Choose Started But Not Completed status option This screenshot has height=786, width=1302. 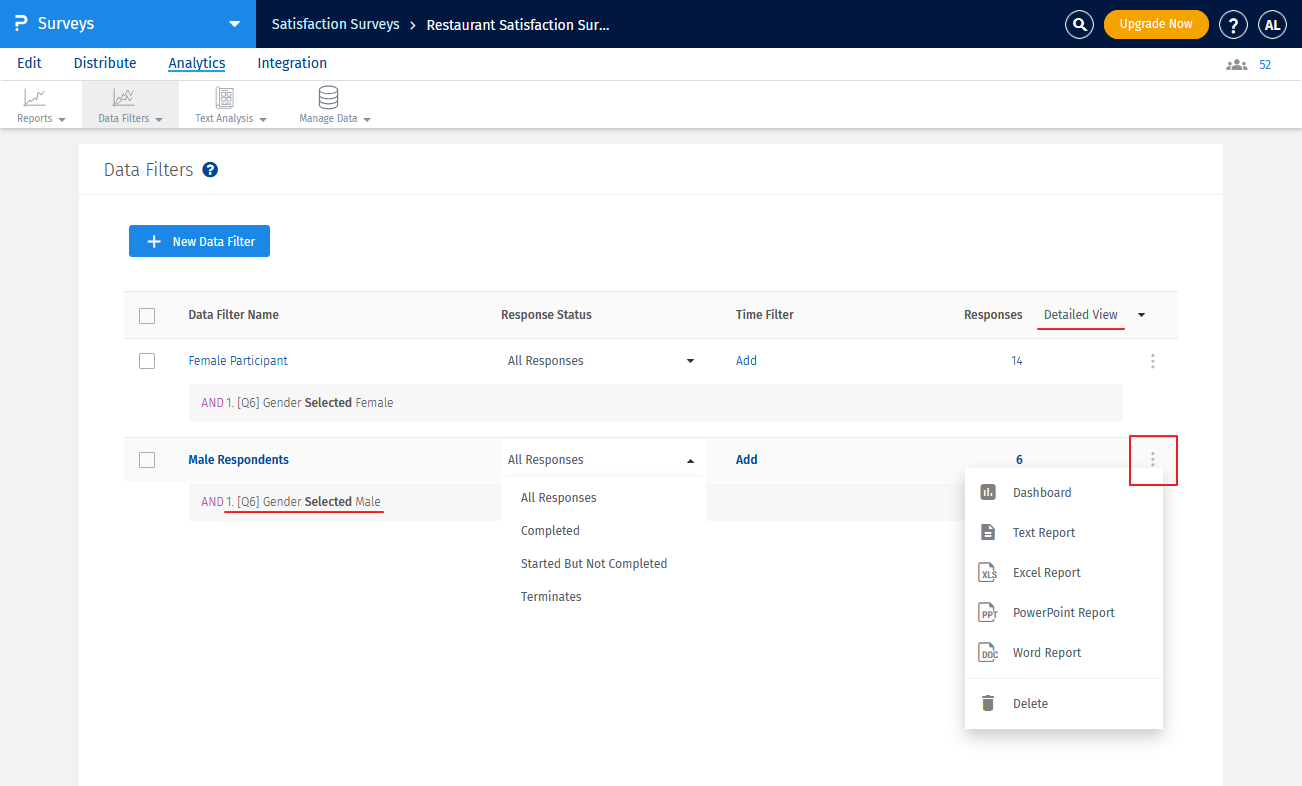(593, 564)
